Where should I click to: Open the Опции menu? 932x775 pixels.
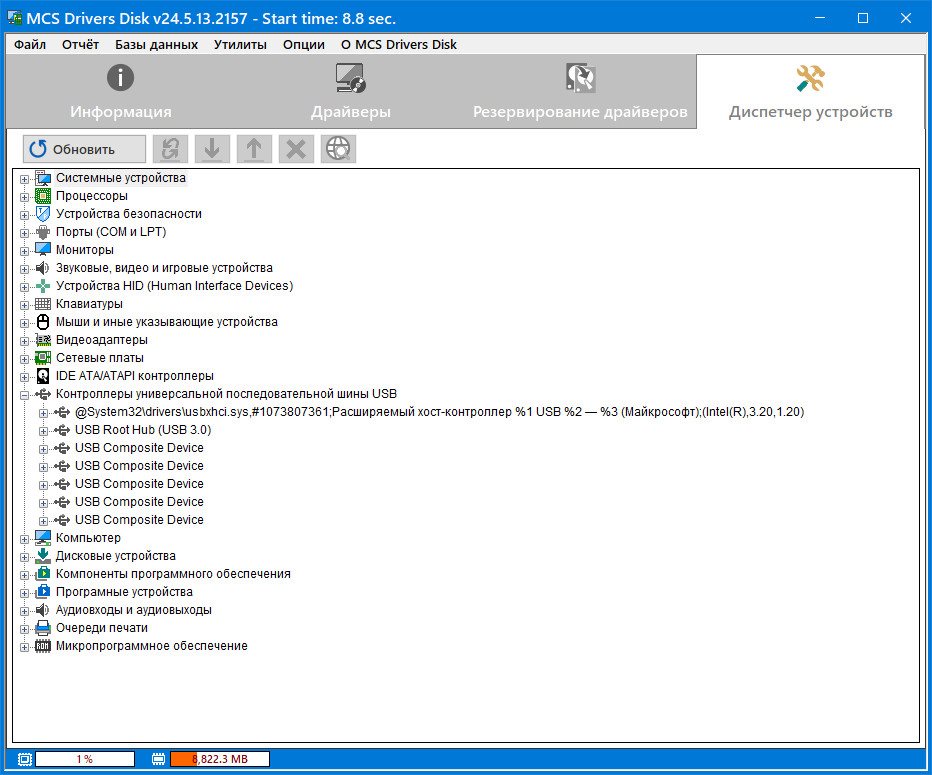[304, 45]
